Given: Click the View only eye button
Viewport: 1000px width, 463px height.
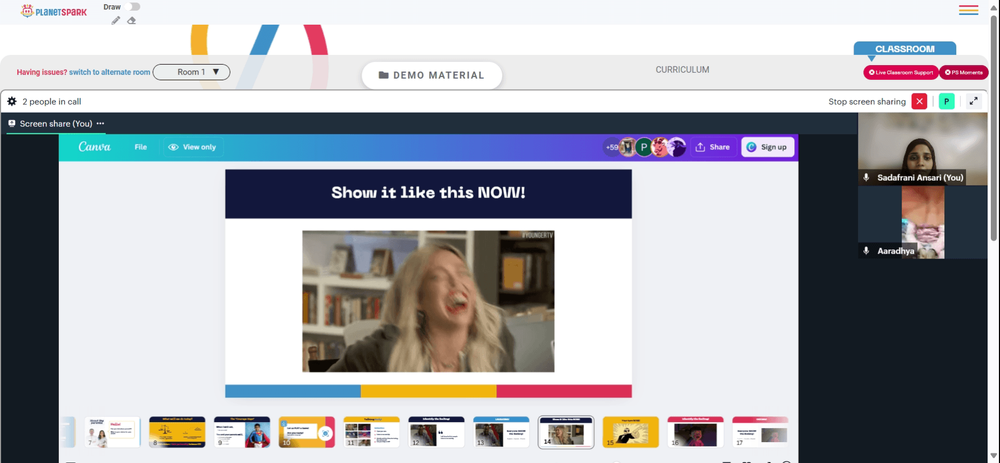Looking at the screenshot, I should [192, 147].
